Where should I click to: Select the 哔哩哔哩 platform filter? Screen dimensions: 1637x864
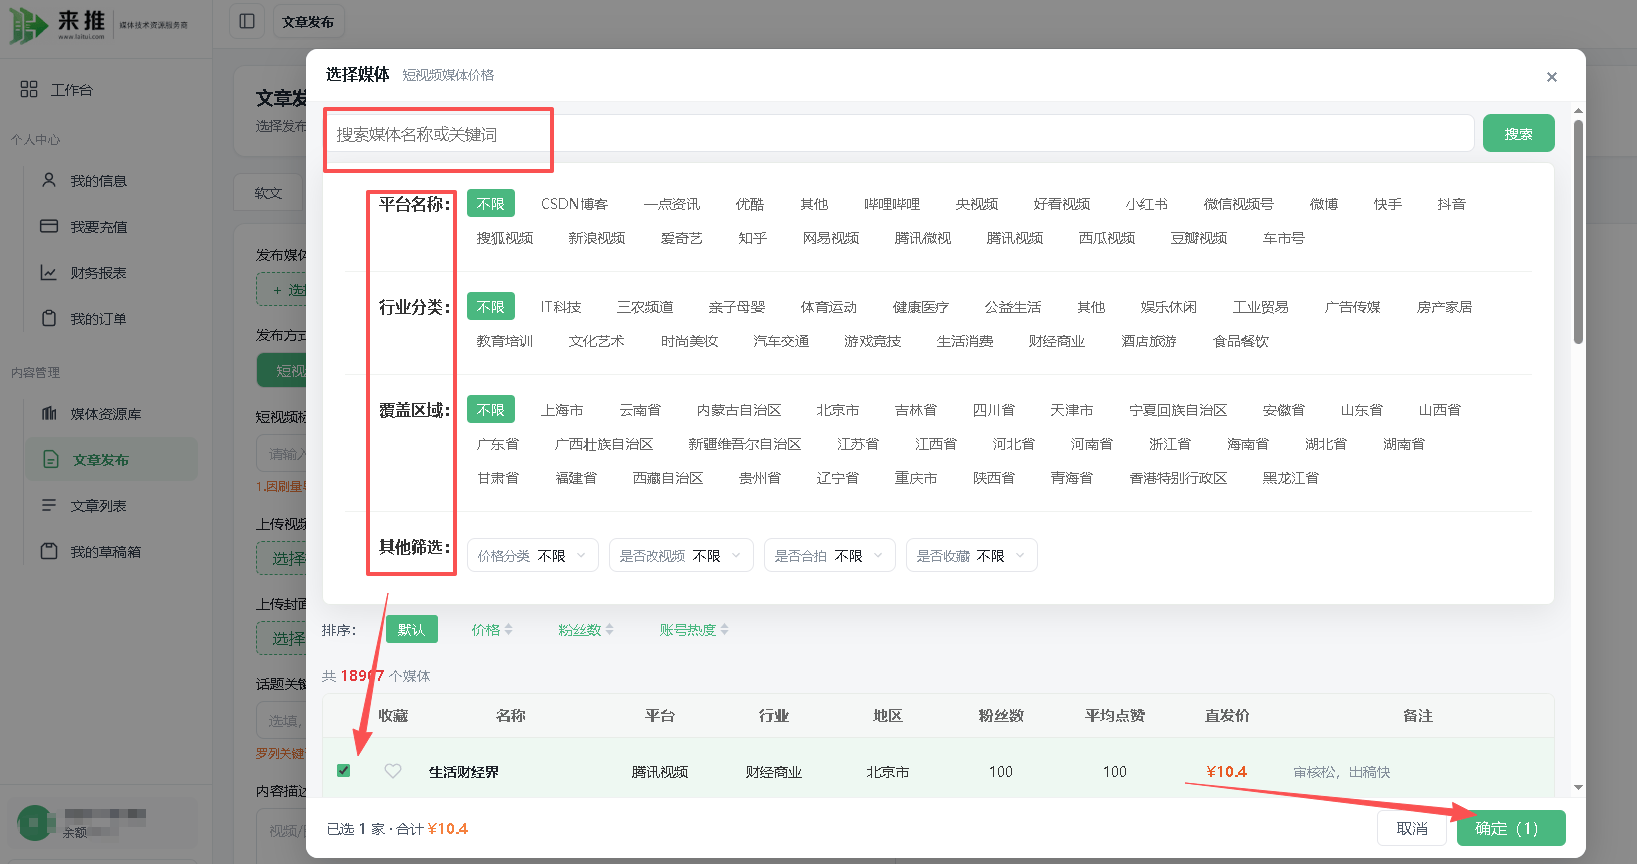[x=892, y=204]
